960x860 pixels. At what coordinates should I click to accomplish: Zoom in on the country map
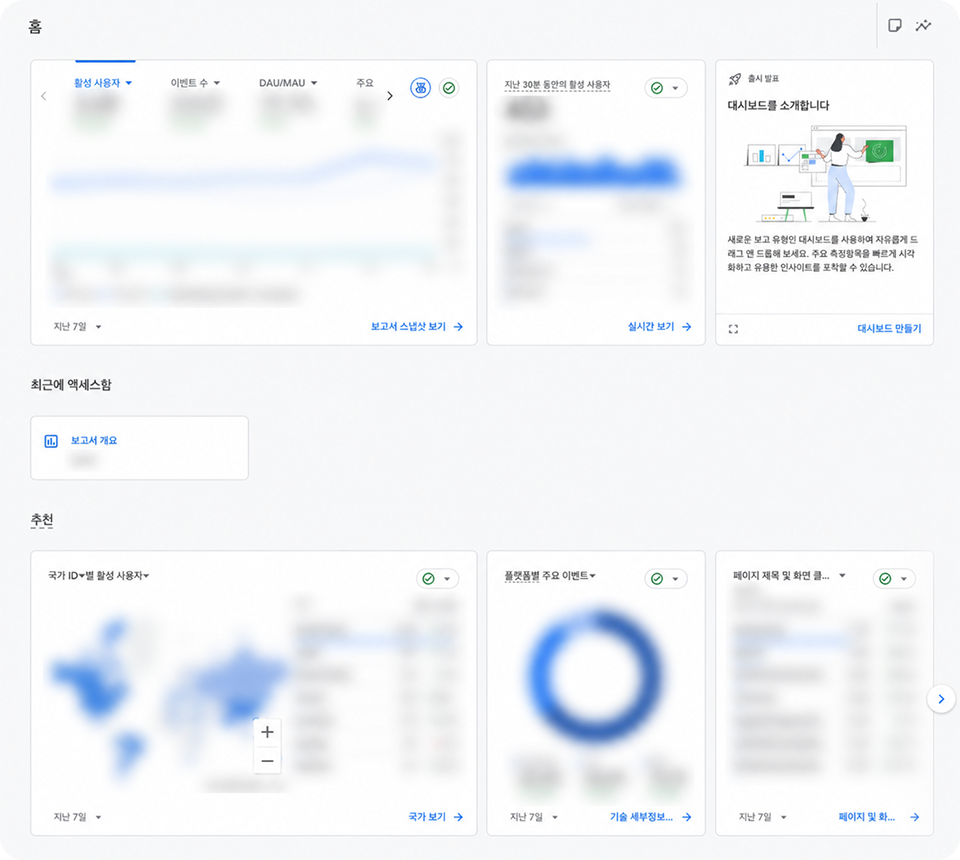[268, 732]
